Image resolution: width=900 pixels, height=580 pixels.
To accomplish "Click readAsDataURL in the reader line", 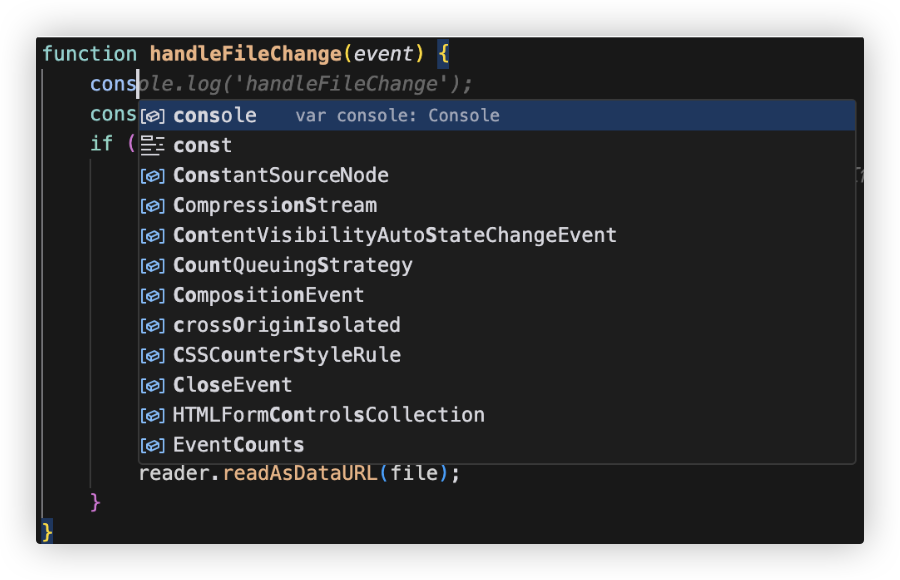I will 300,473.
